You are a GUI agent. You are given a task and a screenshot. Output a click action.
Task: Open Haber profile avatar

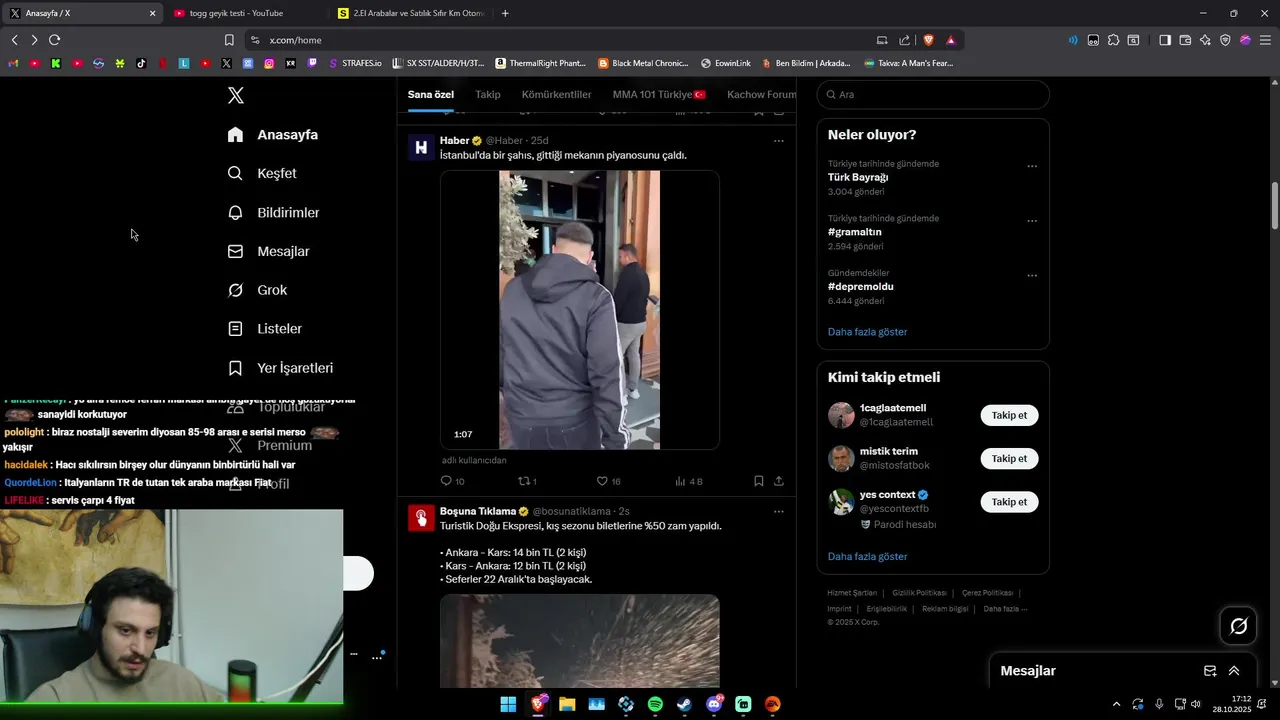pyautogui.click(x=421, y=147)
